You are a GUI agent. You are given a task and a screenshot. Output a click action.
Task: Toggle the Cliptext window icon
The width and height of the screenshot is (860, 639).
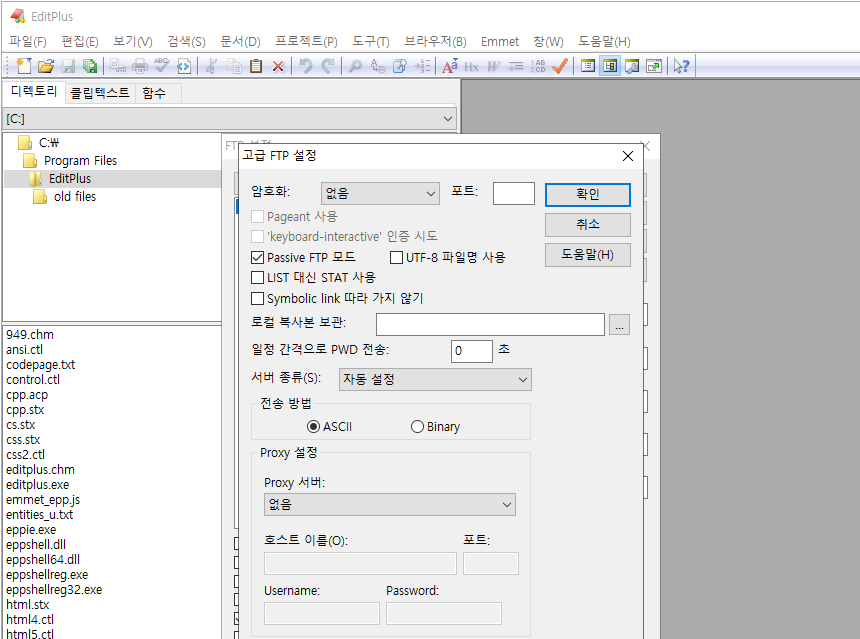[588, 66]
